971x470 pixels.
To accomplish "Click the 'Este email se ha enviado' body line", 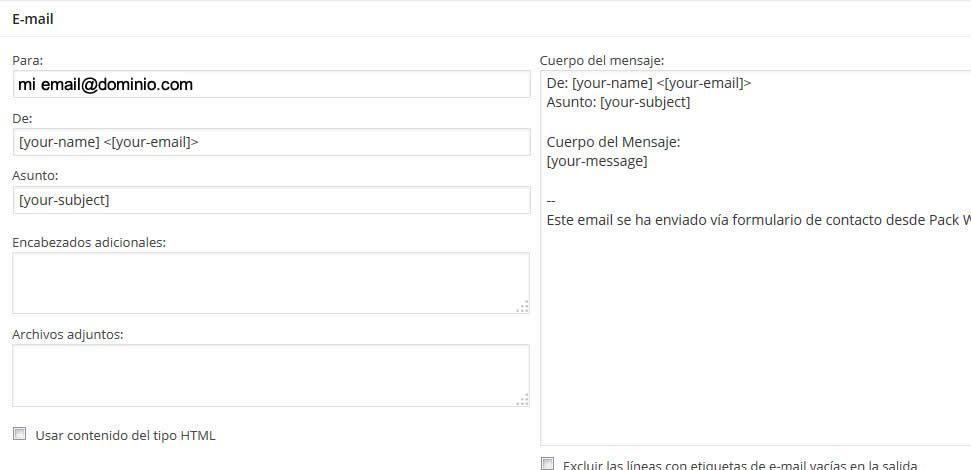I will click(759, 220).
